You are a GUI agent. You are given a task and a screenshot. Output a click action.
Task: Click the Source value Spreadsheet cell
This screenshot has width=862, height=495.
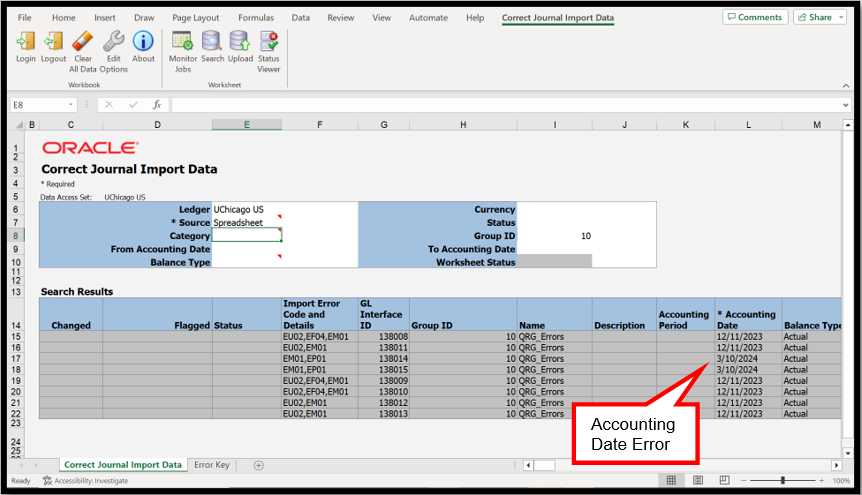246,223
